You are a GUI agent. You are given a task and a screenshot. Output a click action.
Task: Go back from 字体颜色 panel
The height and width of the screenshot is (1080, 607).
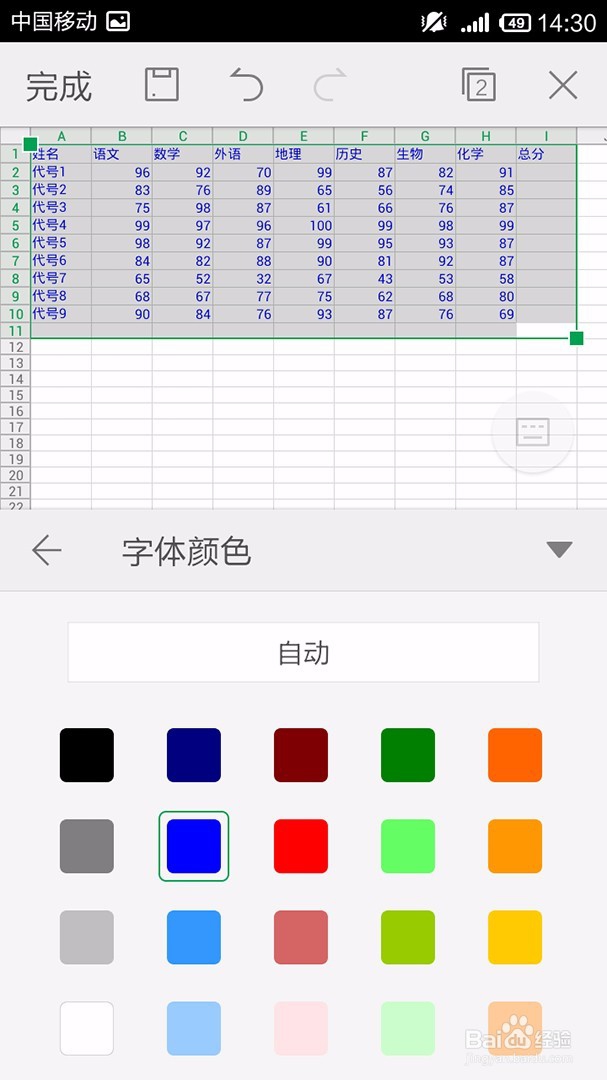47,551
